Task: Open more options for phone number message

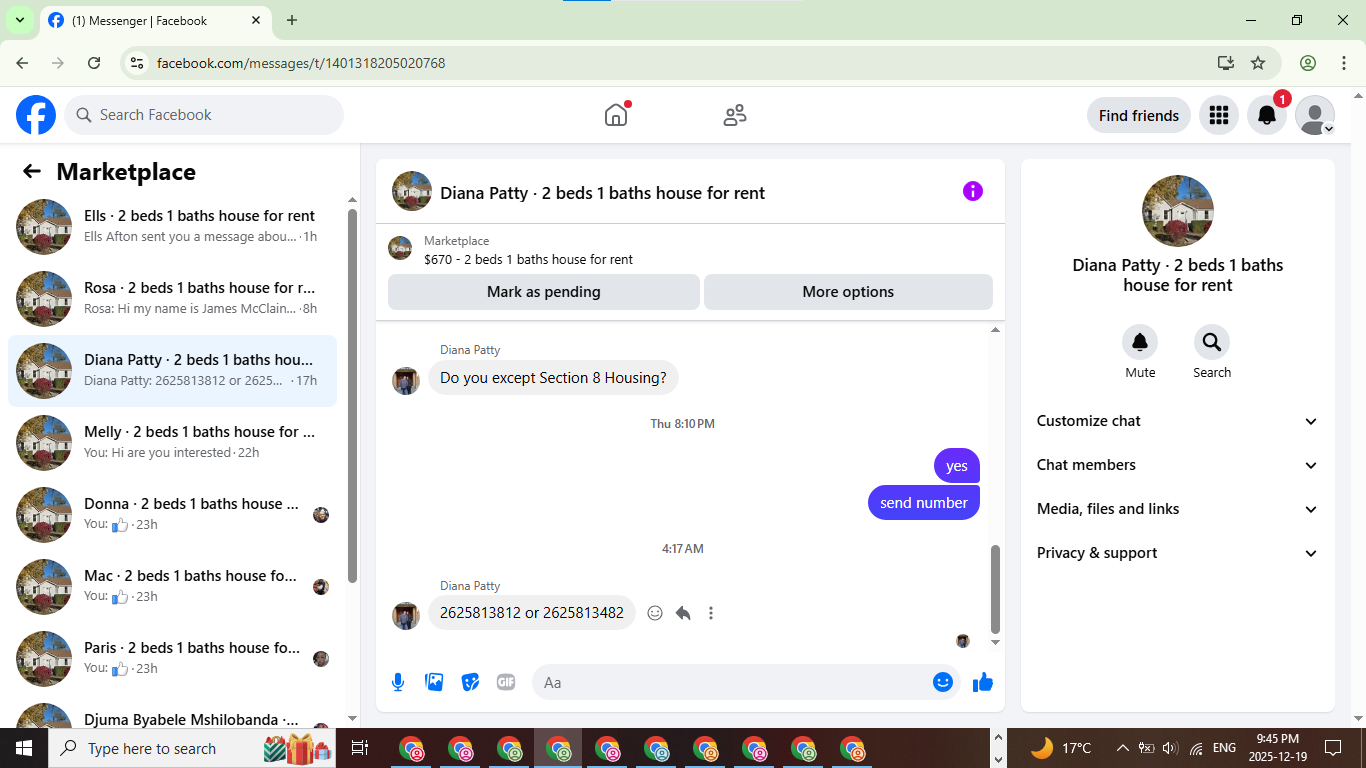Action: coord(711,613)
